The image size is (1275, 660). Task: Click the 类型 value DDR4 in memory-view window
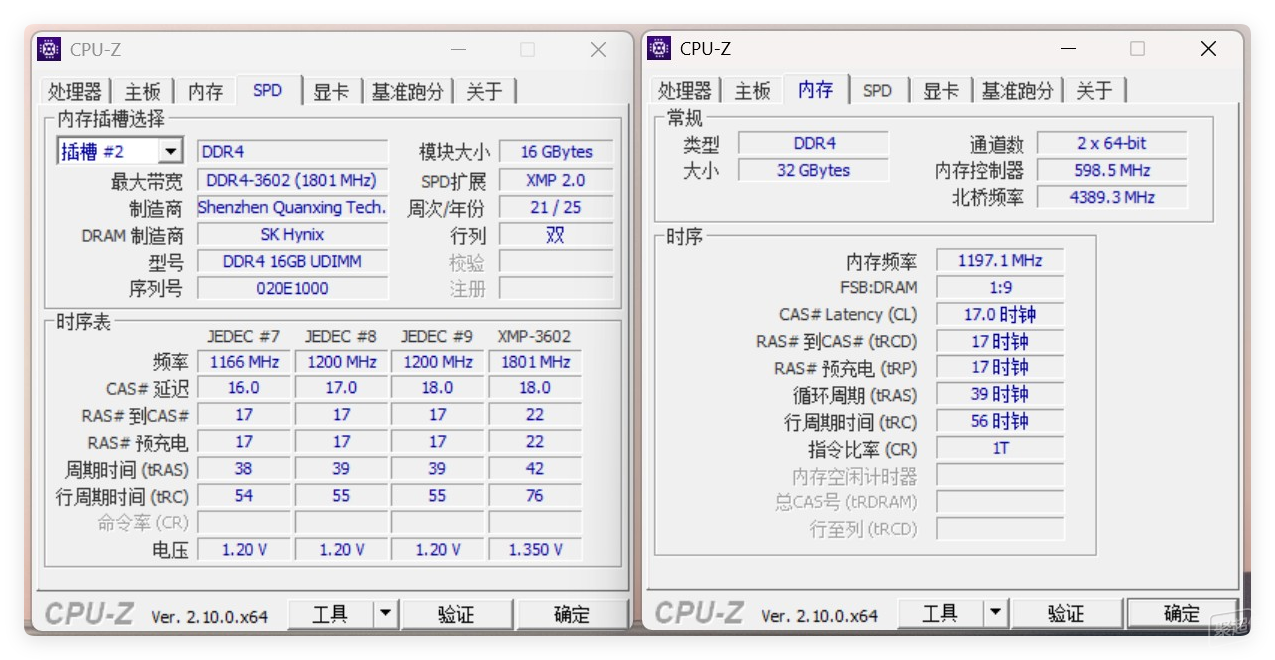click(814, 143)
